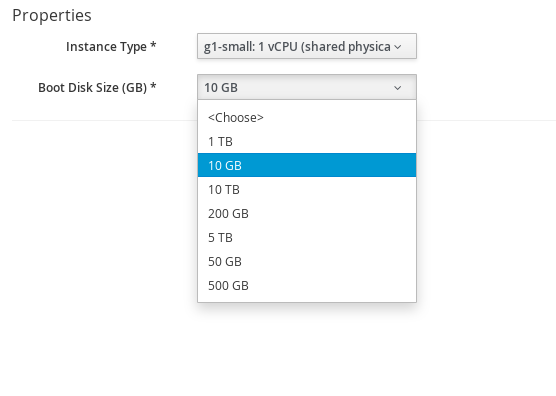Click the required asterisk next to Instance Type
The height and width of the screenshot is (396, 556).
[153, 45]
